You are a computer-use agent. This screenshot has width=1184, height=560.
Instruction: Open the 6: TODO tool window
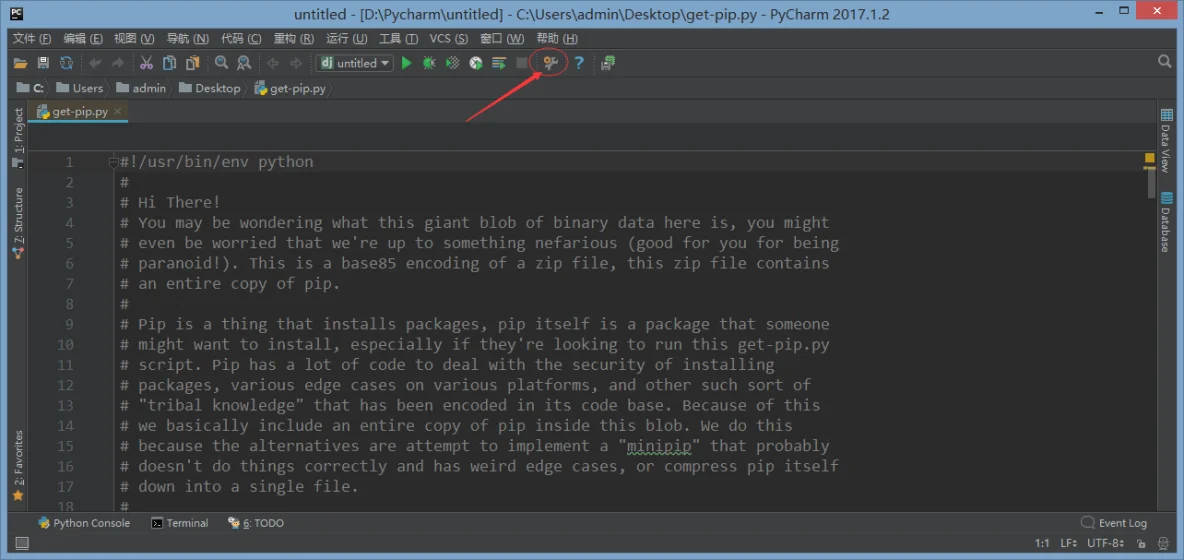(x=256, y=523)
